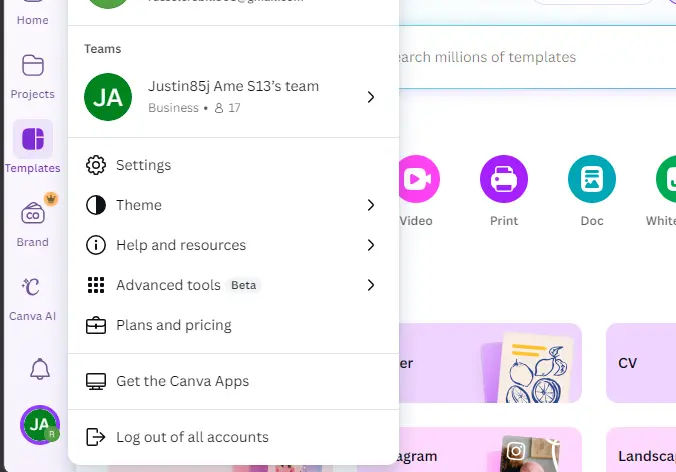This screenshot has height=472, width=676.
Task: Click the JA account avatar in sidebar
Action: (40, 425)
